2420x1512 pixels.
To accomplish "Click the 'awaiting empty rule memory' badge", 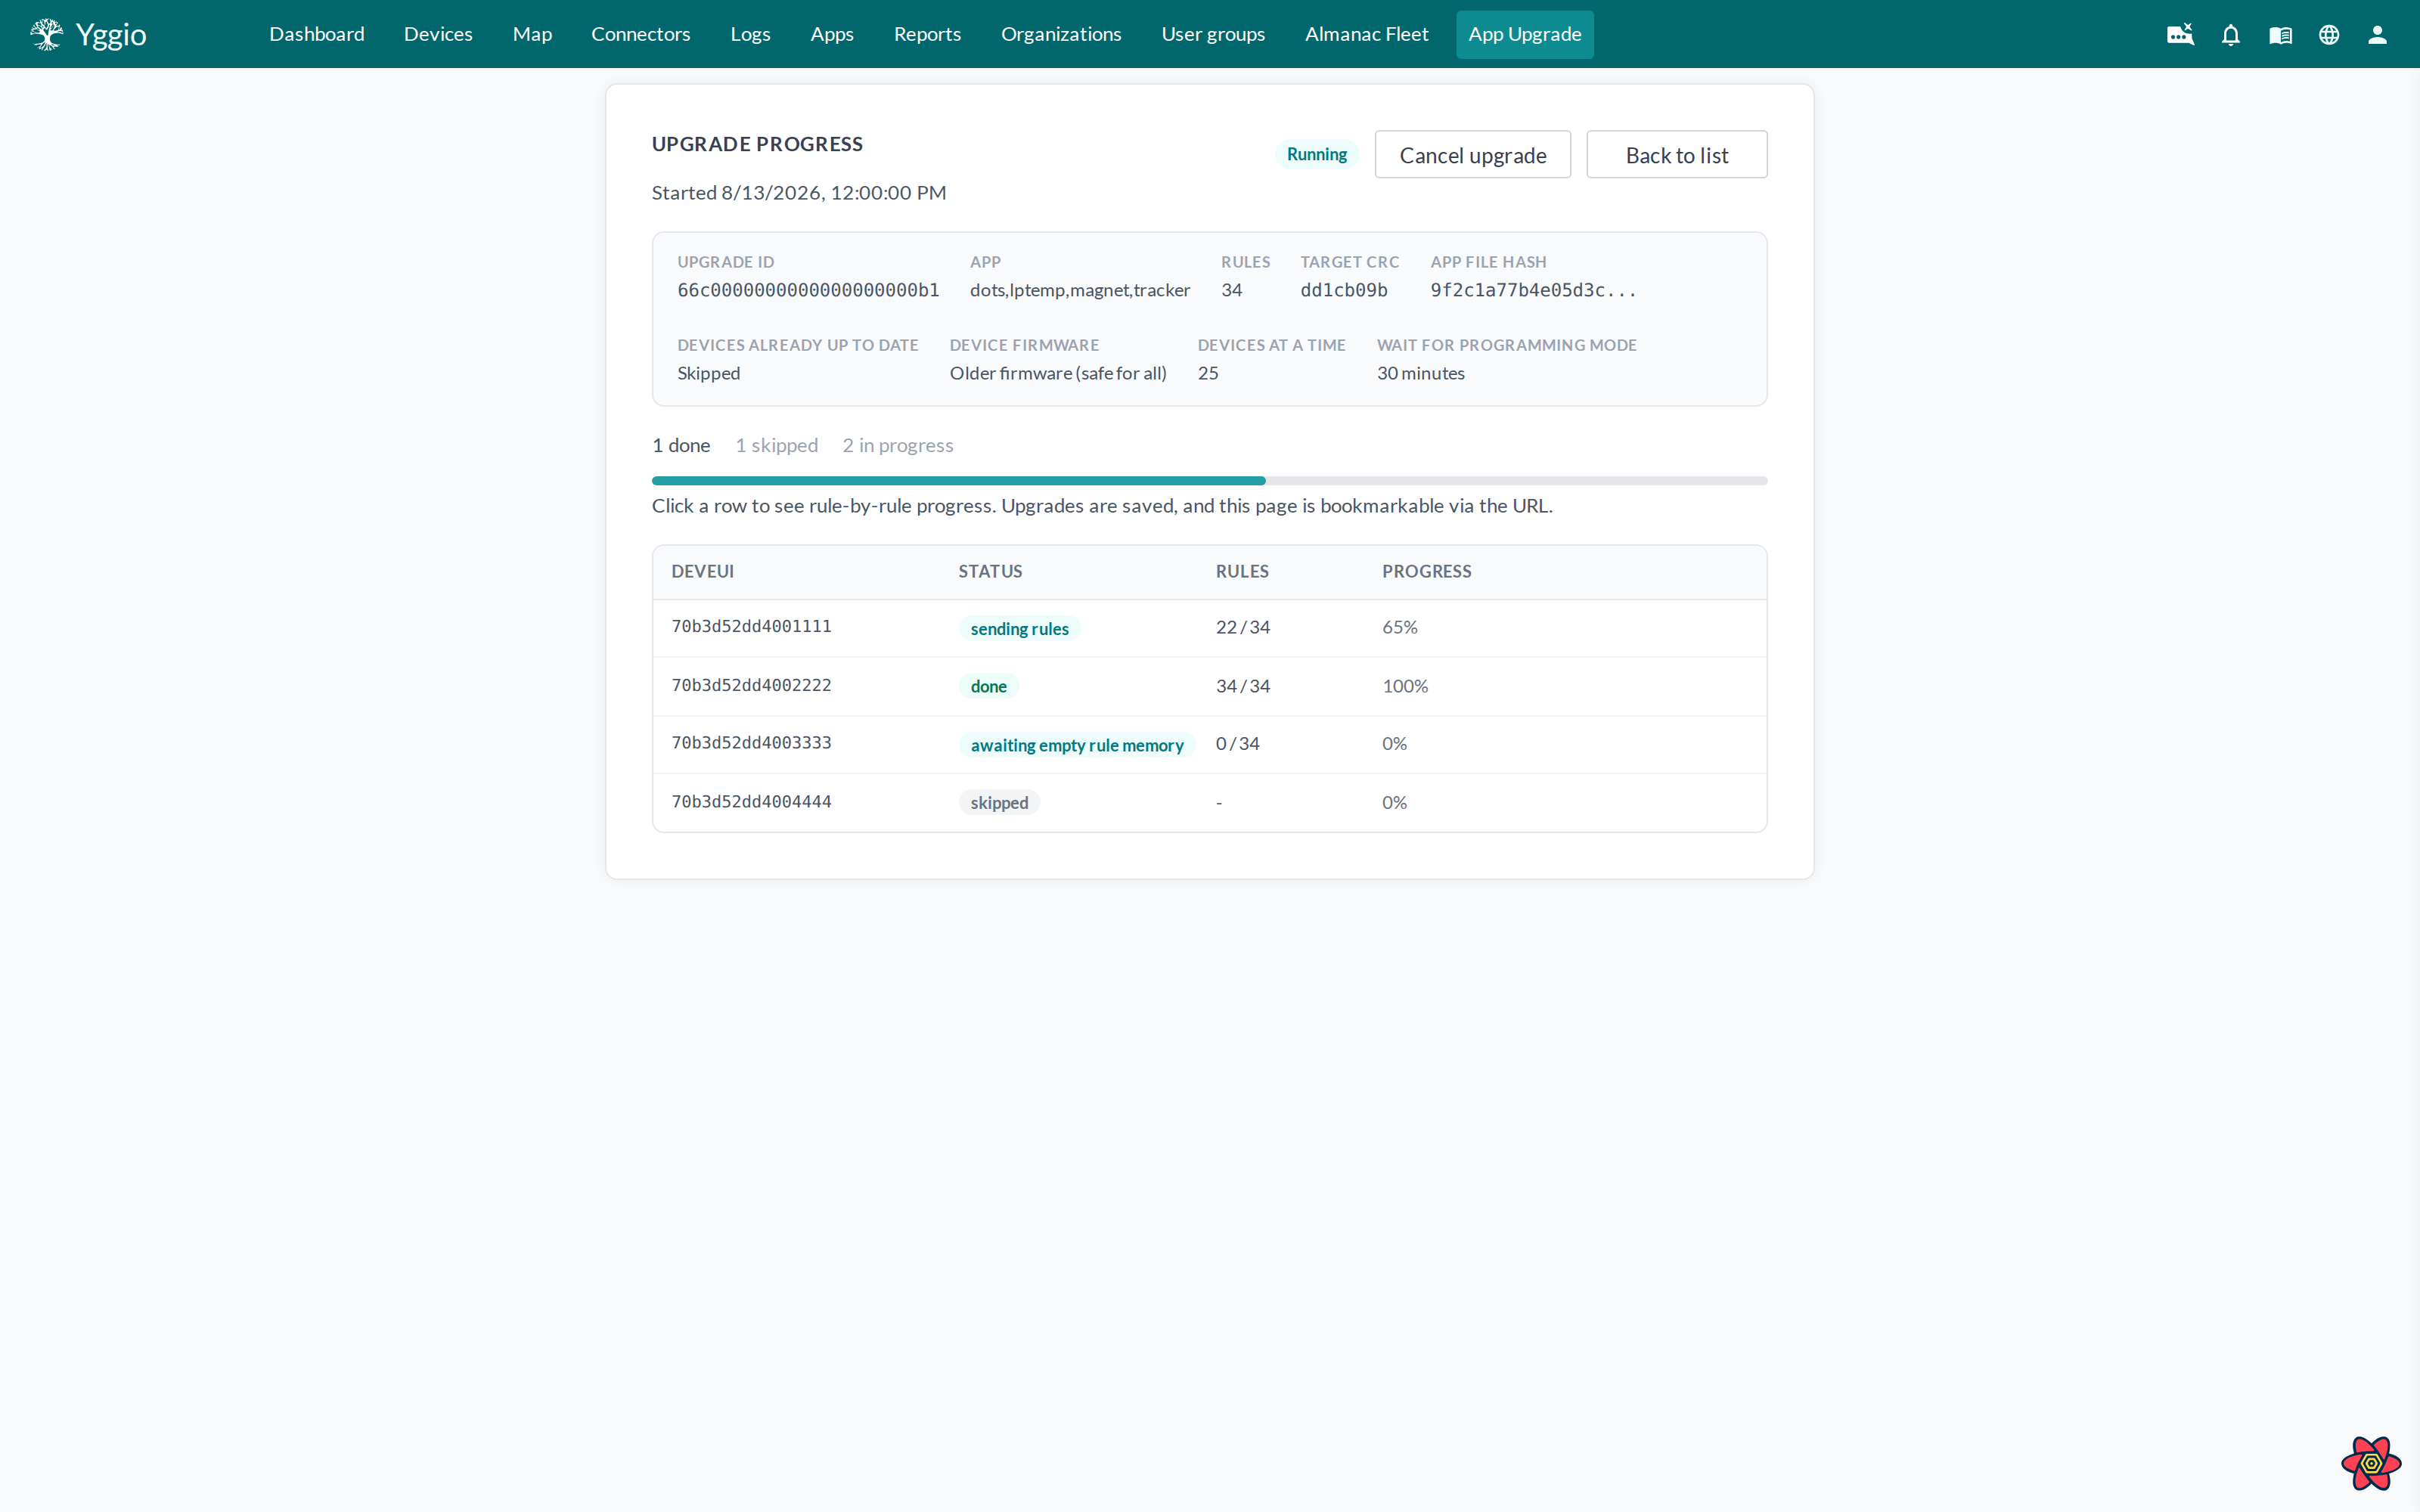I will point(1076,745).
